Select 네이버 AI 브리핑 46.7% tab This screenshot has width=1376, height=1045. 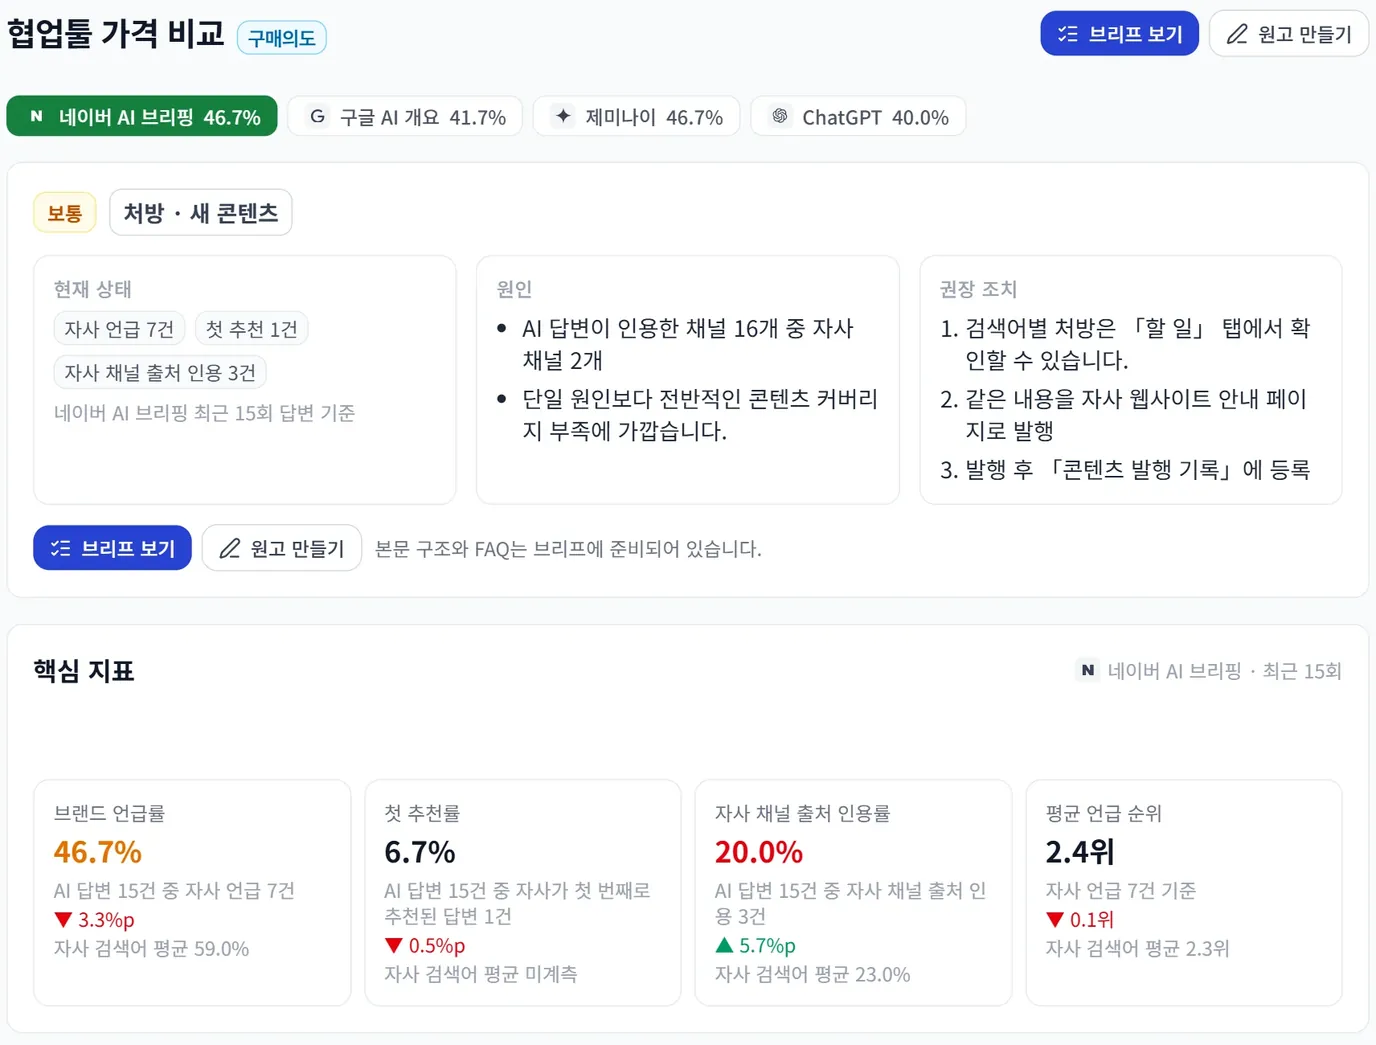click(142, 116)
